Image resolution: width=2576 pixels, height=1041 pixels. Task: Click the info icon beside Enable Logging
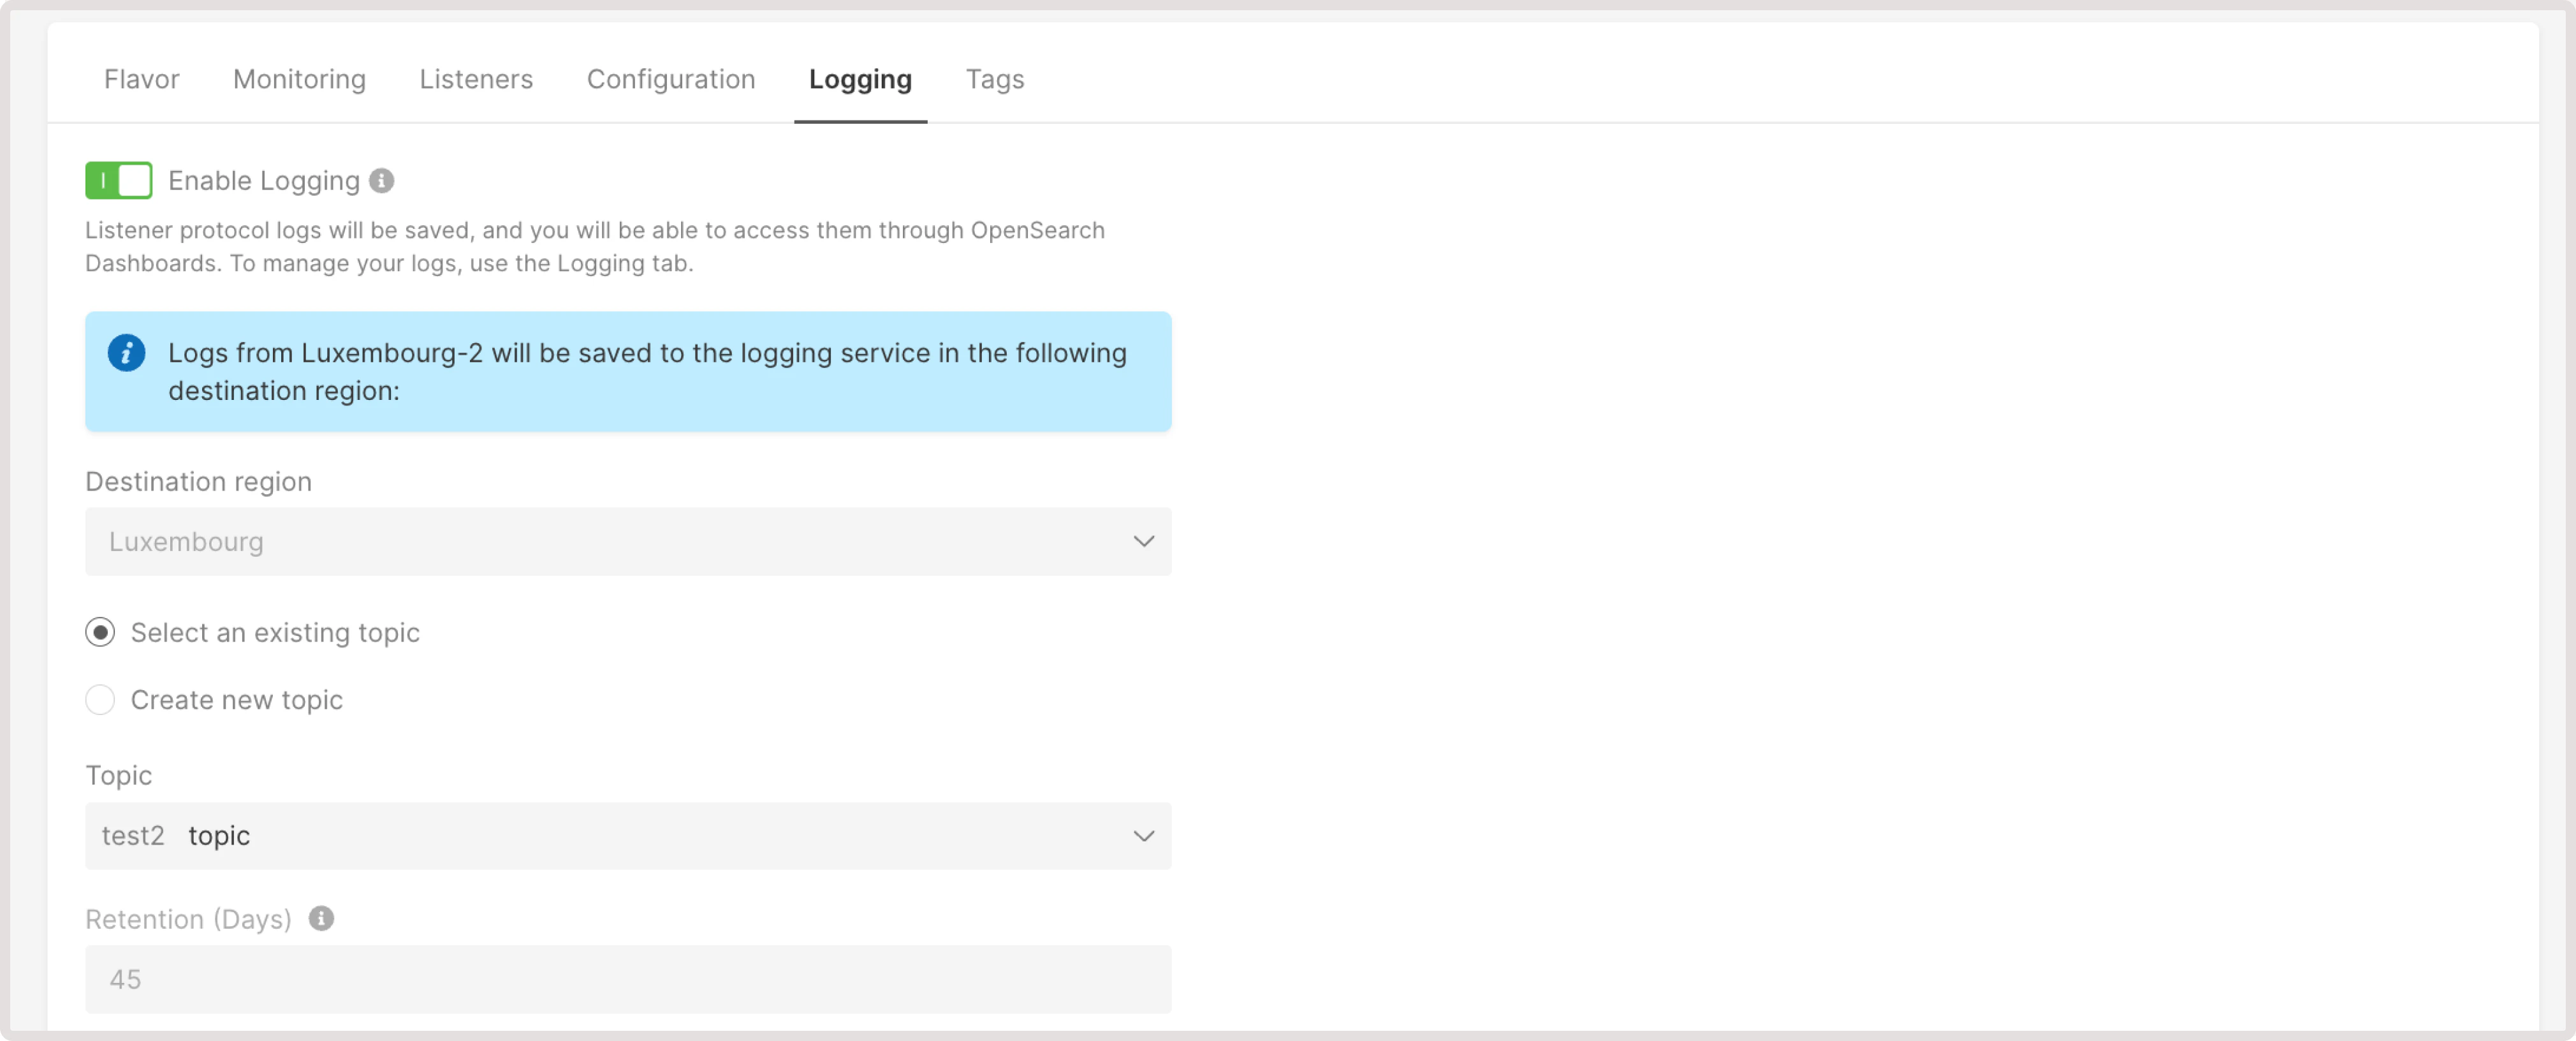[381, 181]
